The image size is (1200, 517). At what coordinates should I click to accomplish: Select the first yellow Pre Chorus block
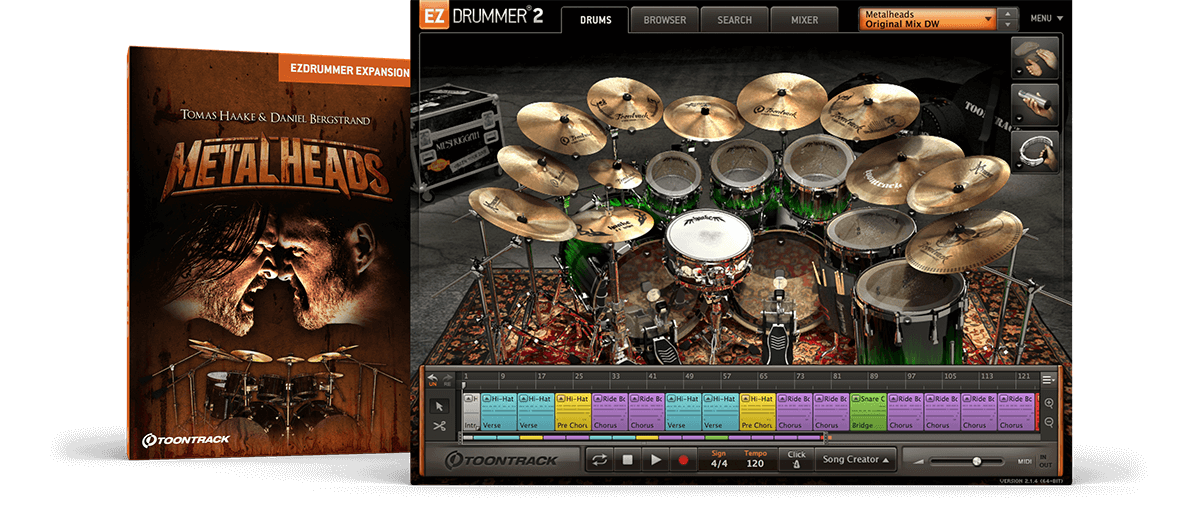(572, 411)
